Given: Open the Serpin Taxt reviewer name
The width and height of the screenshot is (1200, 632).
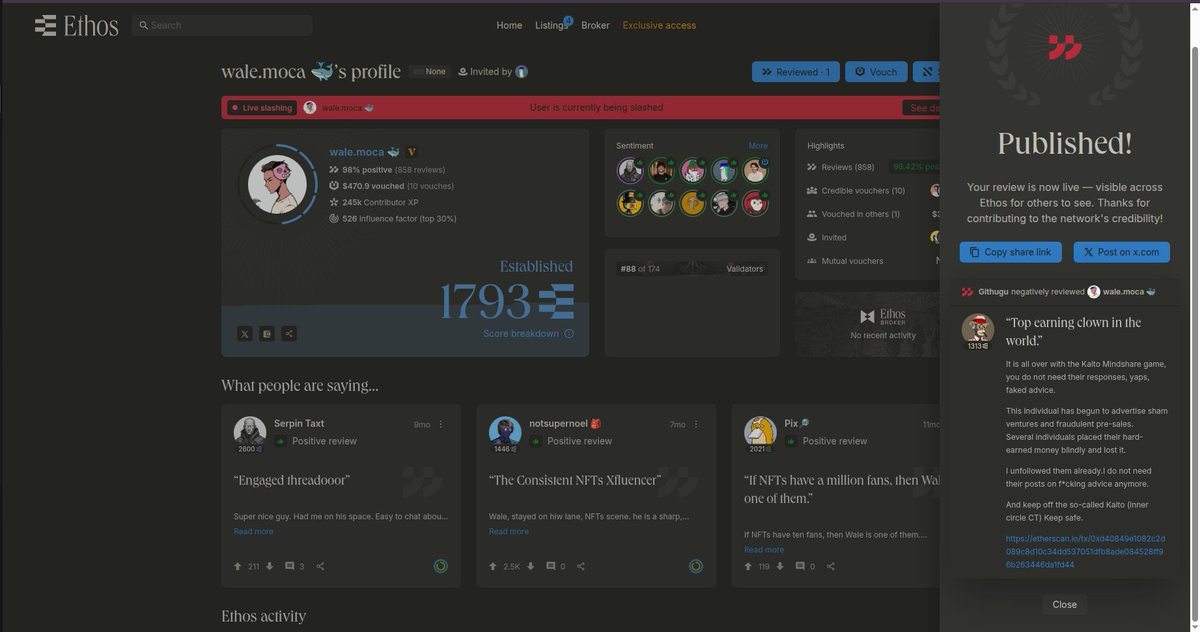Looking at the screenshot, I should click(x=299, y=423).
